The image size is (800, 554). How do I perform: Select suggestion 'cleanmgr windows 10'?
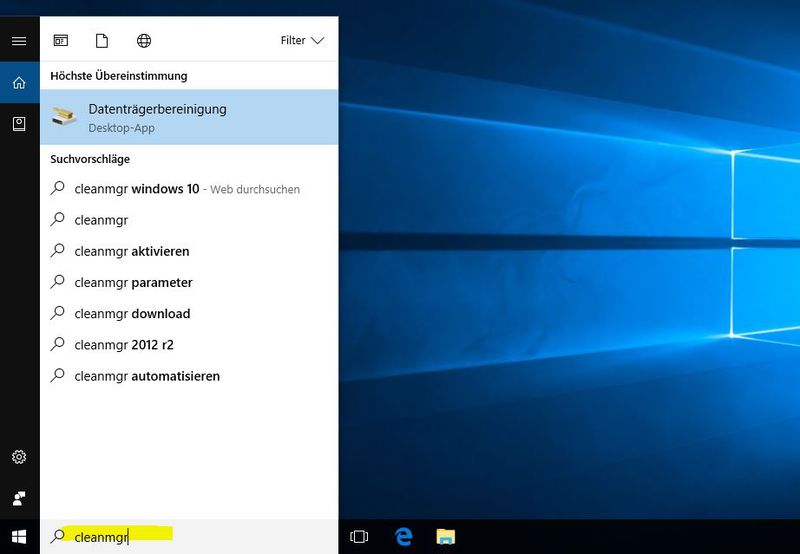pyautogui.click(x=189, y=189)
